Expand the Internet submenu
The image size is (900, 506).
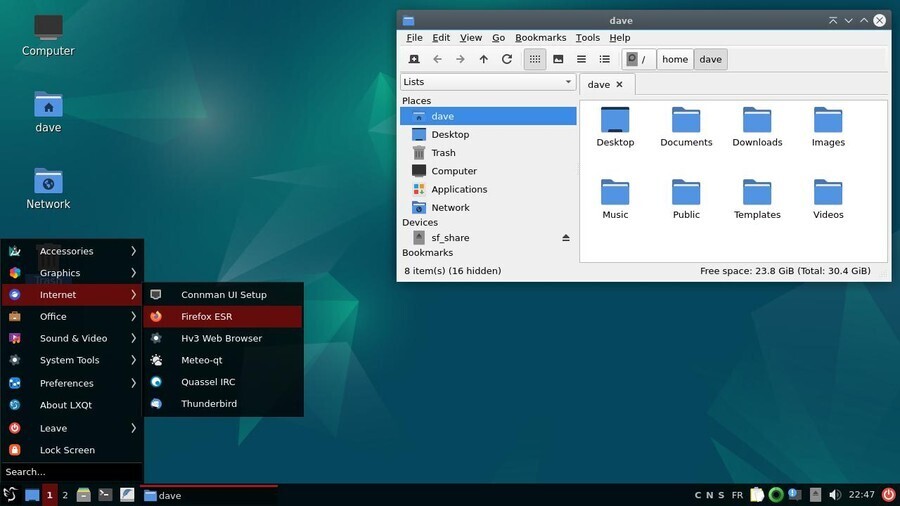pos(72,294)
